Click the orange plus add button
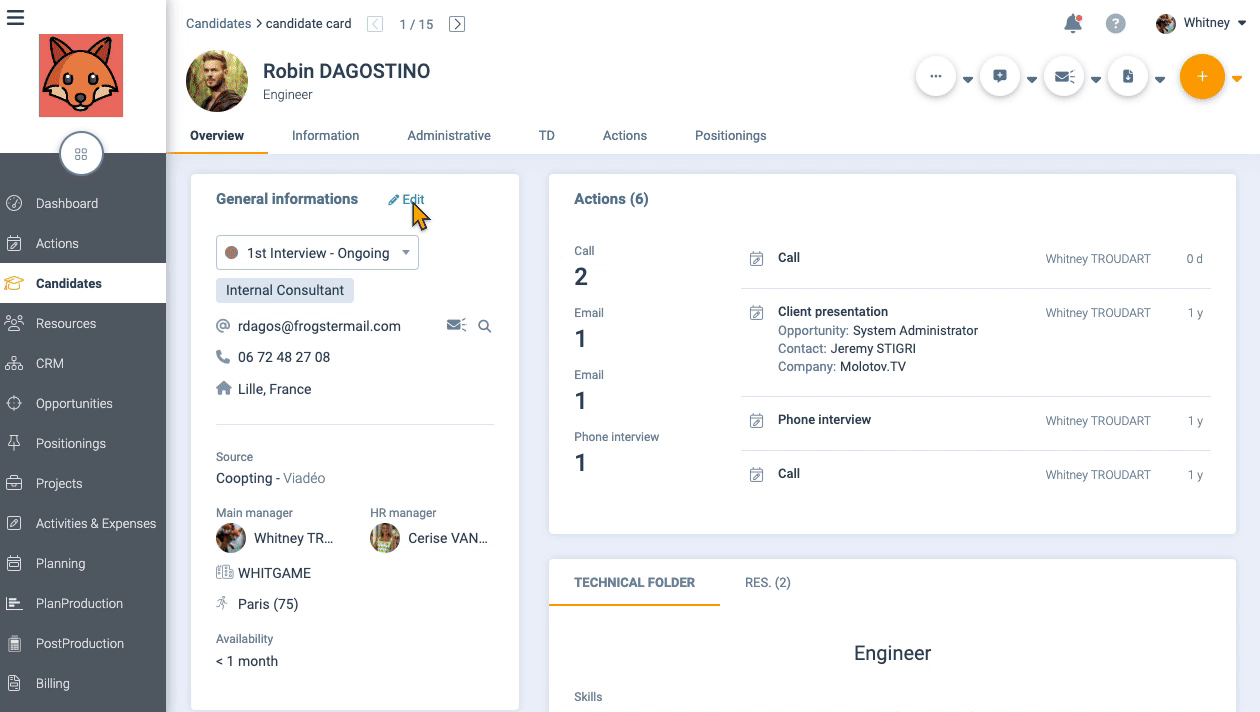1260x712 pixels. point(1202,77)
